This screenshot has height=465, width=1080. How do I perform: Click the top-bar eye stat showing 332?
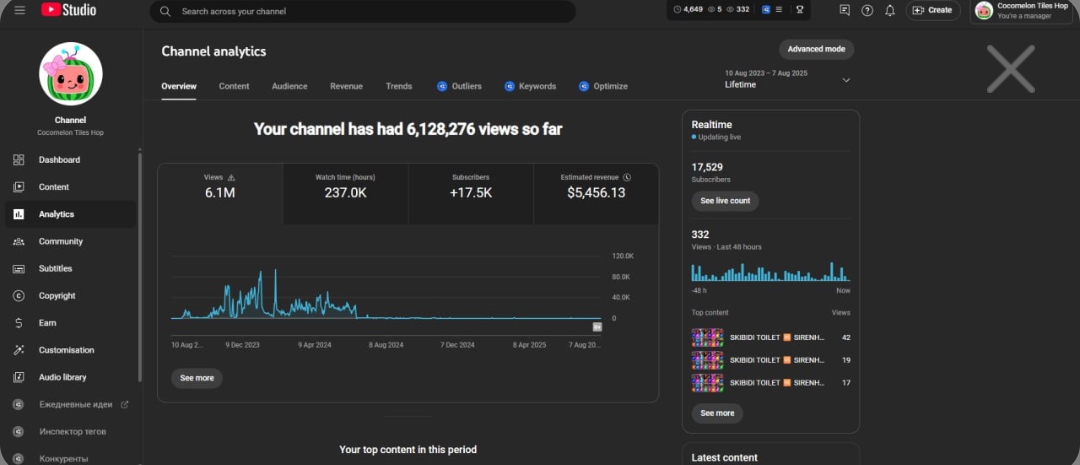click(x=738, y=10)
